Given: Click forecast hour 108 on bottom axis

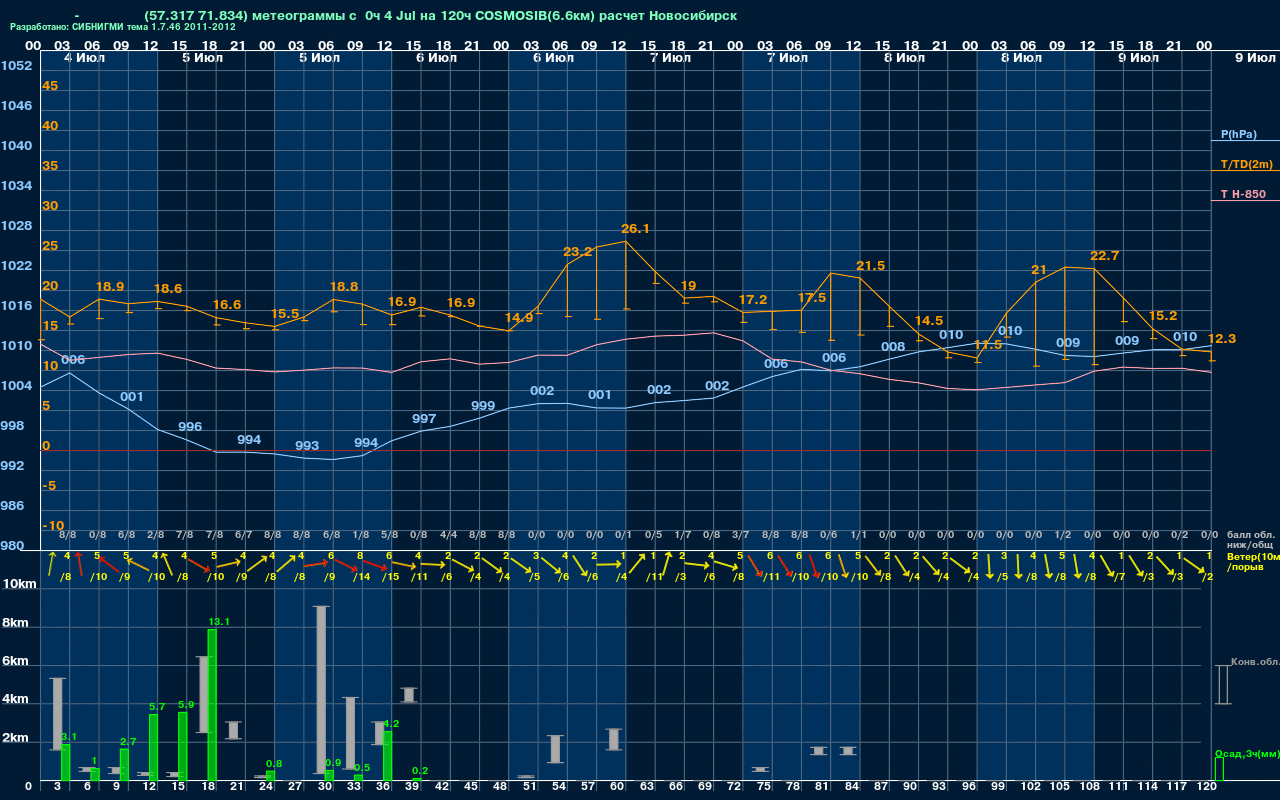Looking at the screenshot, I should [x=1090, y=788].
